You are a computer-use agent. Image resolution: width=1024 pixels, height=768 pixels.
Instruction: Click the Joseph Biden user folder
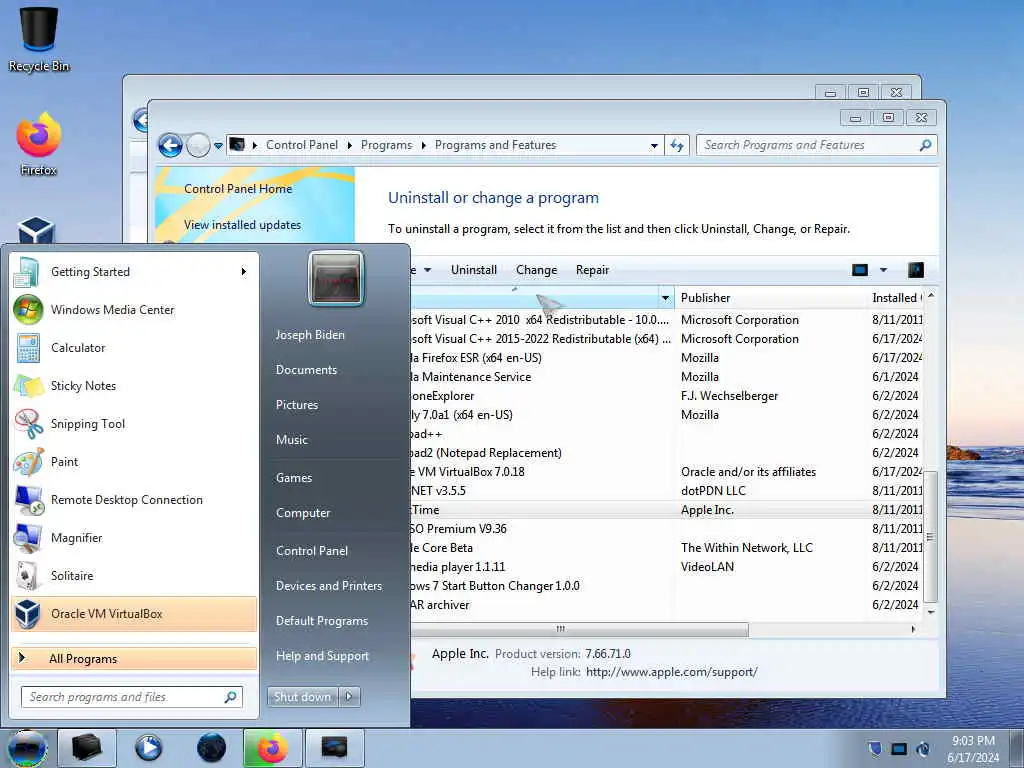[310, 334]
